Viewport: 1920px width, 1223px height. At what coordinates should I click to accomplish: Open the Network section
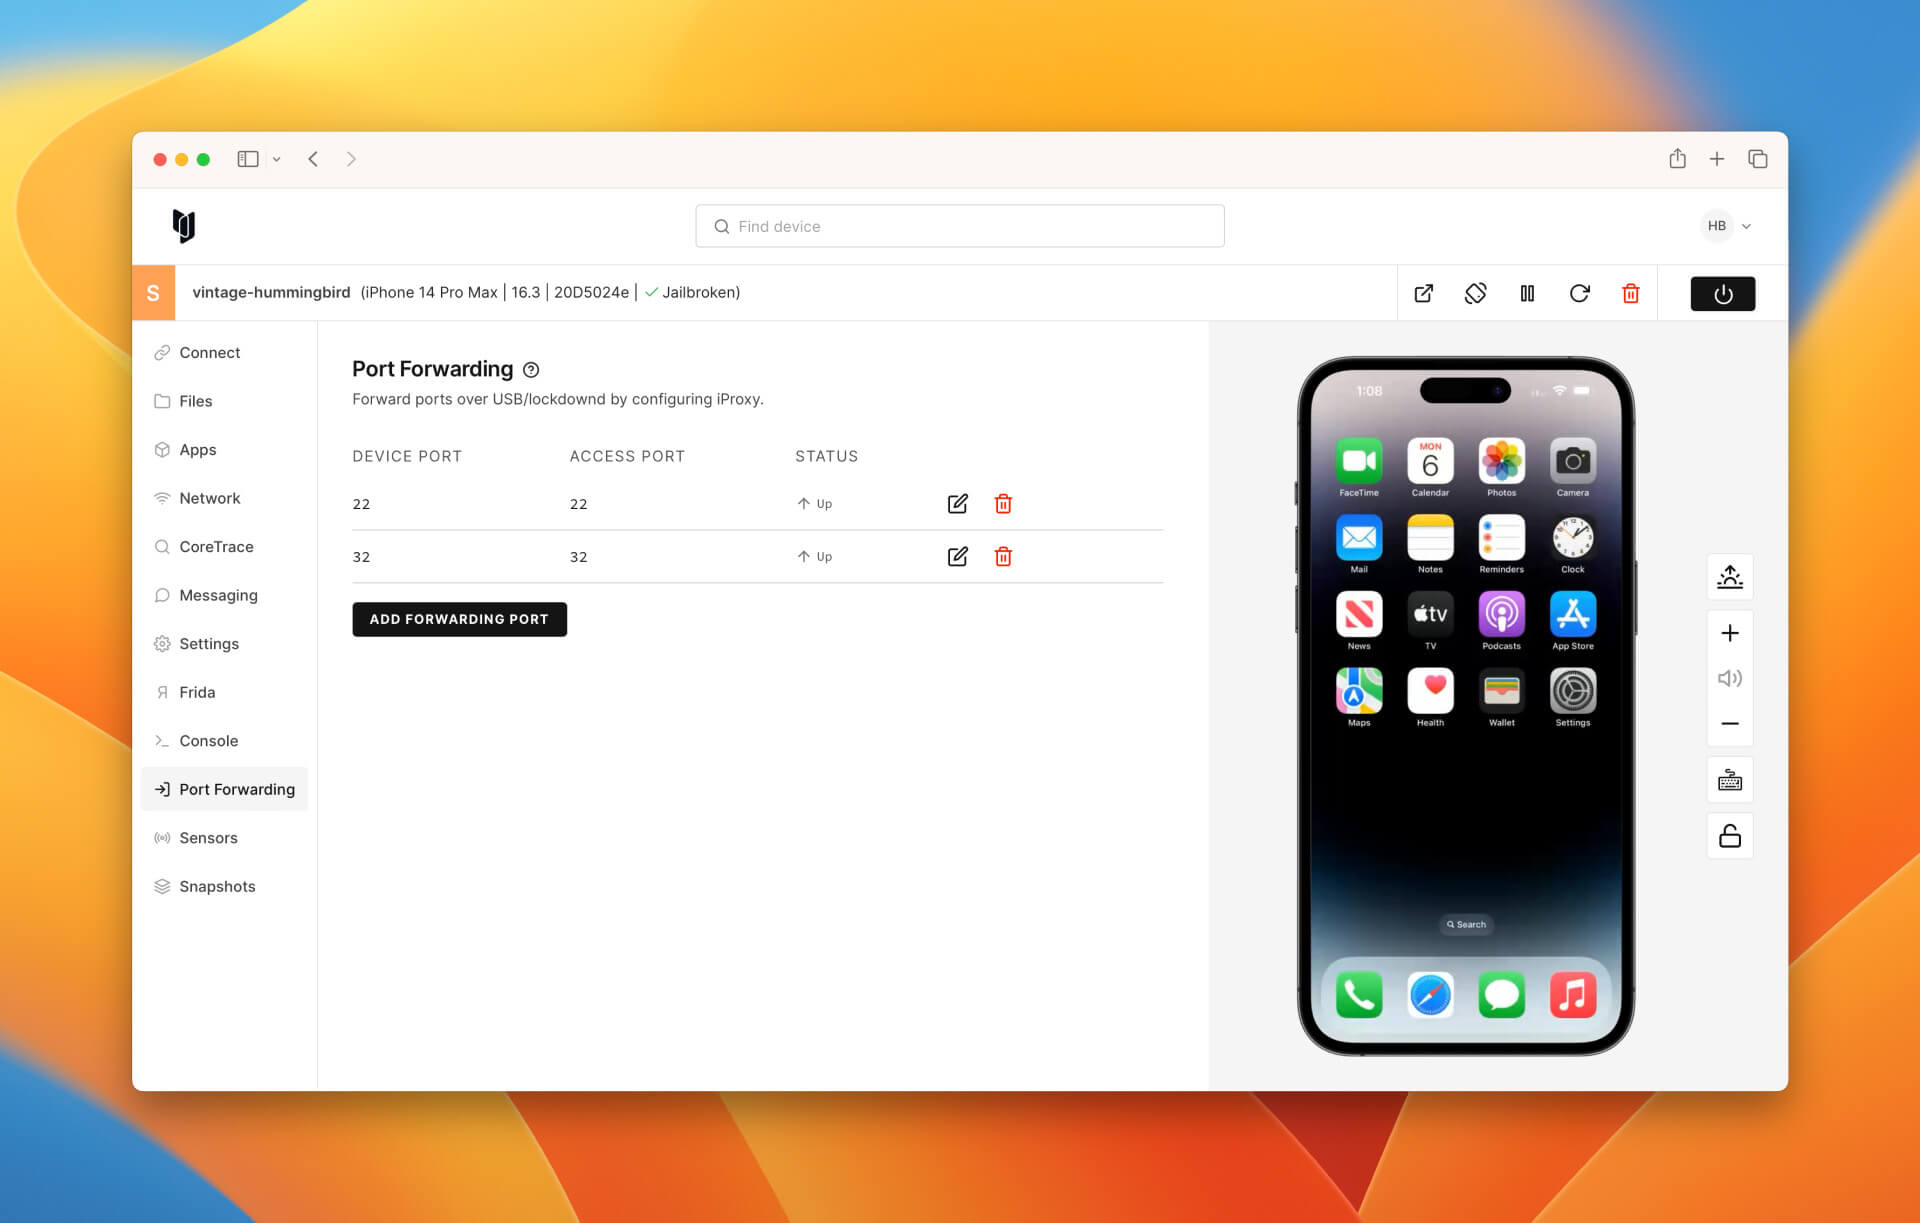[x=224, y=498]
